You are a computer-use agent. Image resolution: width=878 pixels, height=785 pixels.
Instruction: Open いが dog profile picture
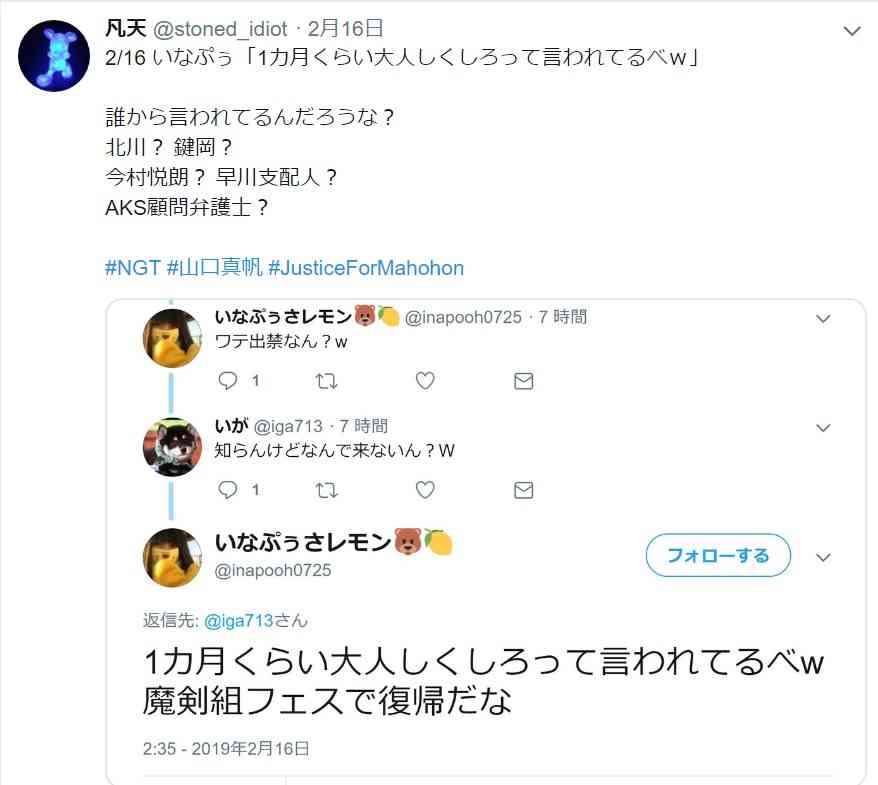pyautogui.click(x=172, y=447)
